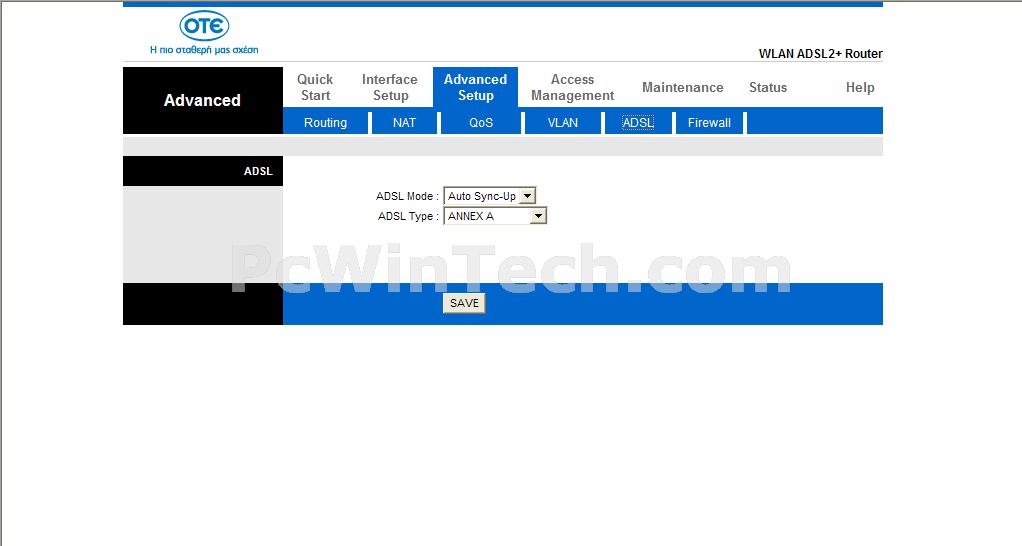
Task: Select the ADSL submenu item
Action: [x=638, y=122]
